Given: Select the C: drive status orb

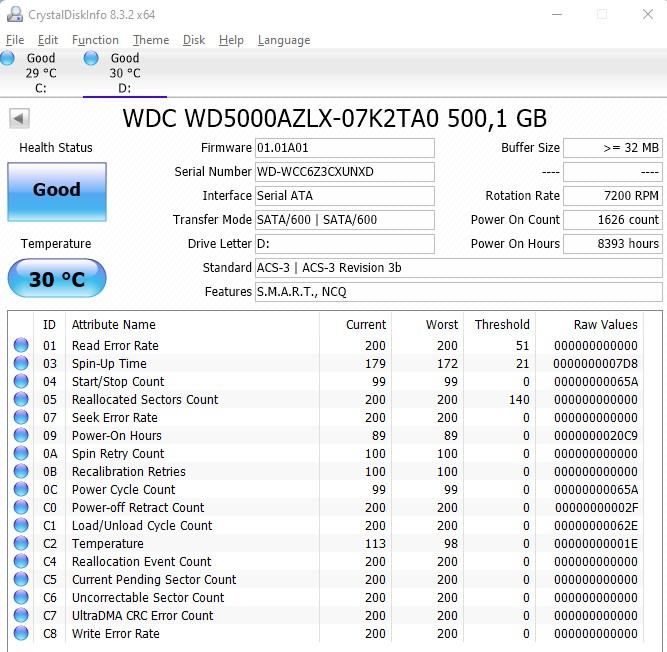Looking at the screenshot, I should (8, 59).
